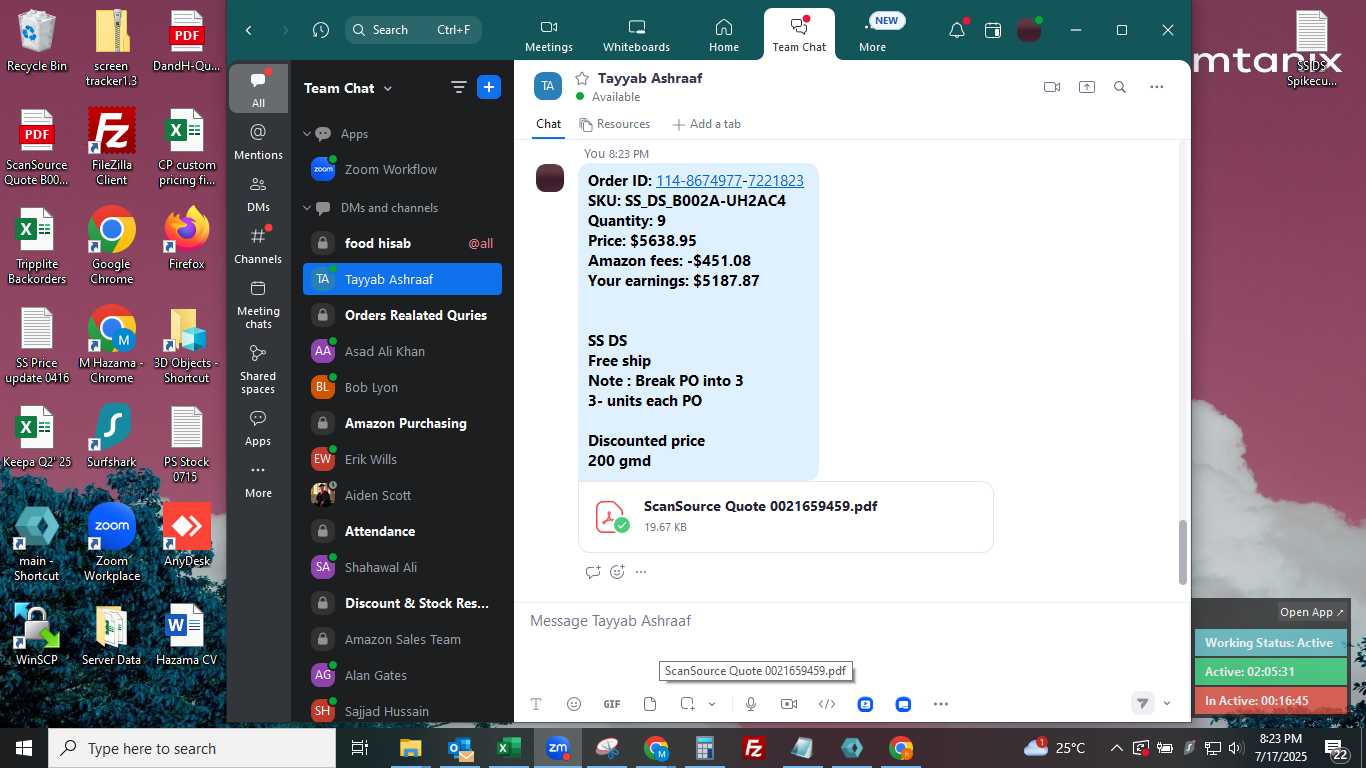Viewport: 1366px width, 768px height.
Task: Select All in left sidebar
Action: pyautogui.click(x=258, y=89)
